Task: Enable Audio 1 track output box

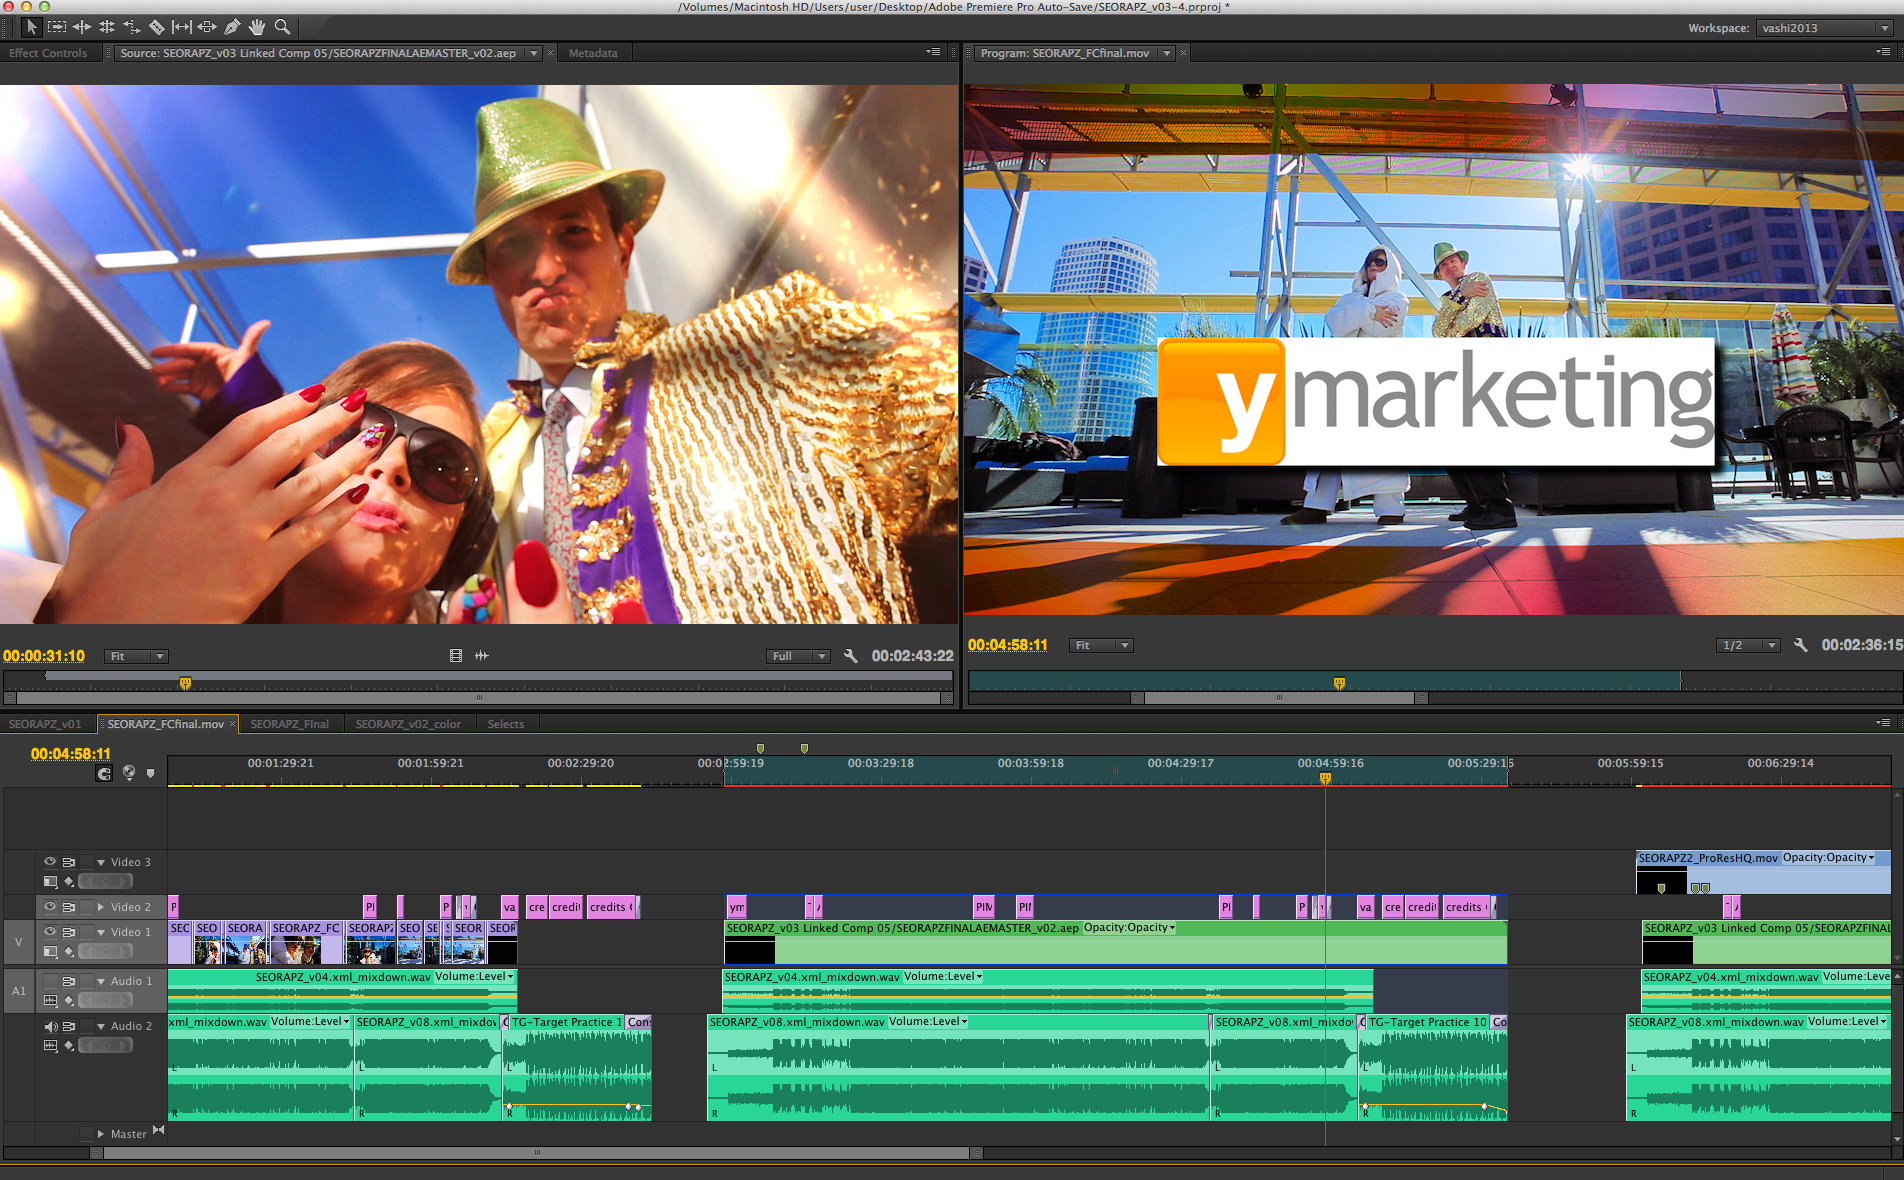Action: tap(50, 981)
